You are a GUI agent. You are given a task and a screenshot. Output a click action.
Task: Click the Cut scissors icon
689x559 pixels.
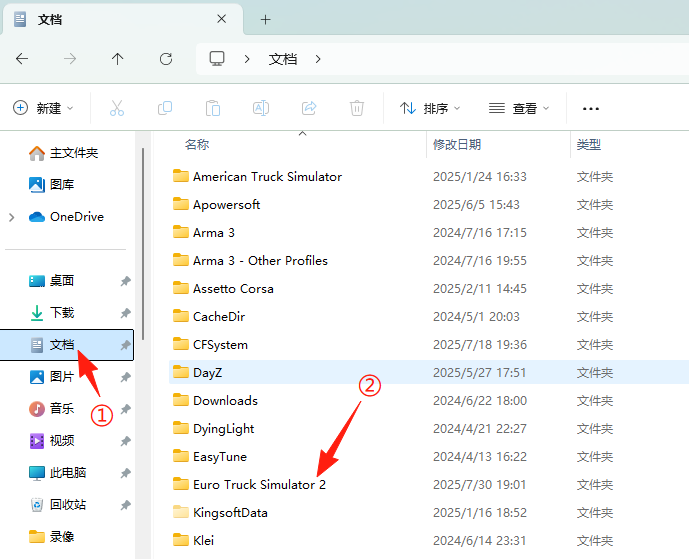tap(117, 108)
